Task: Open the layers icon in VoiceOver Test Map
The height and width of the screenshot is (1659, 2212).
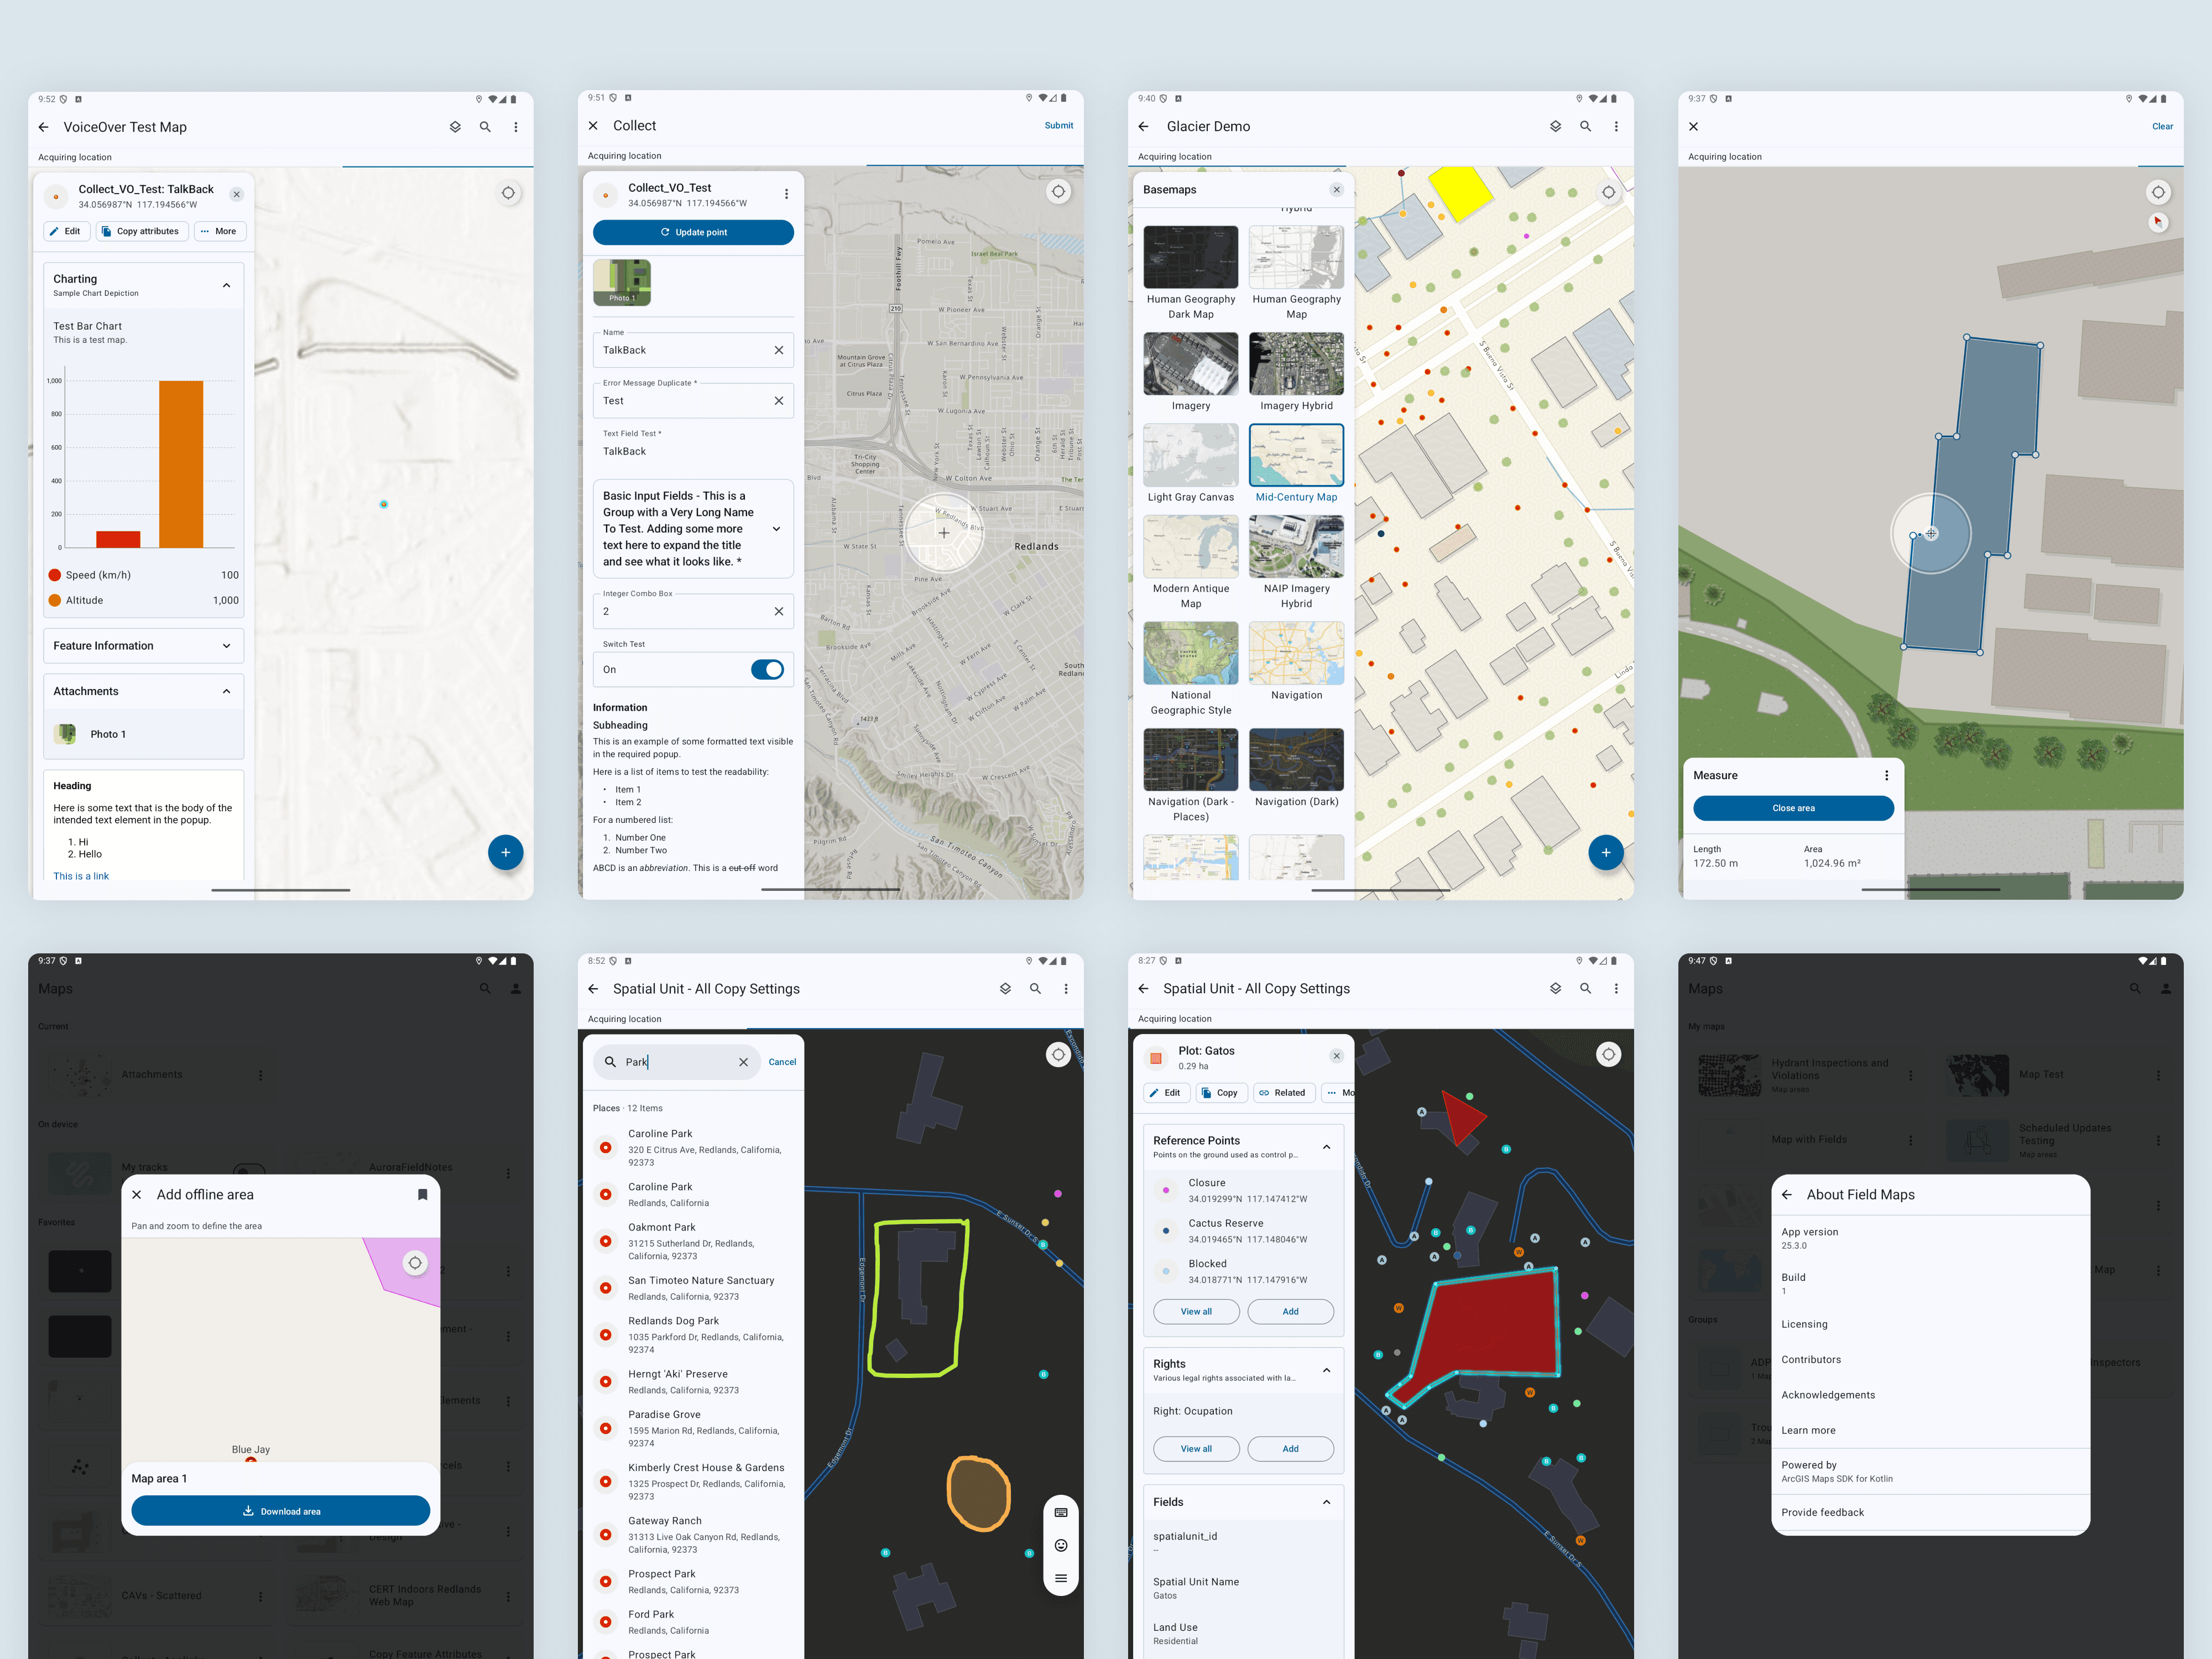Action: pos(455,127)
